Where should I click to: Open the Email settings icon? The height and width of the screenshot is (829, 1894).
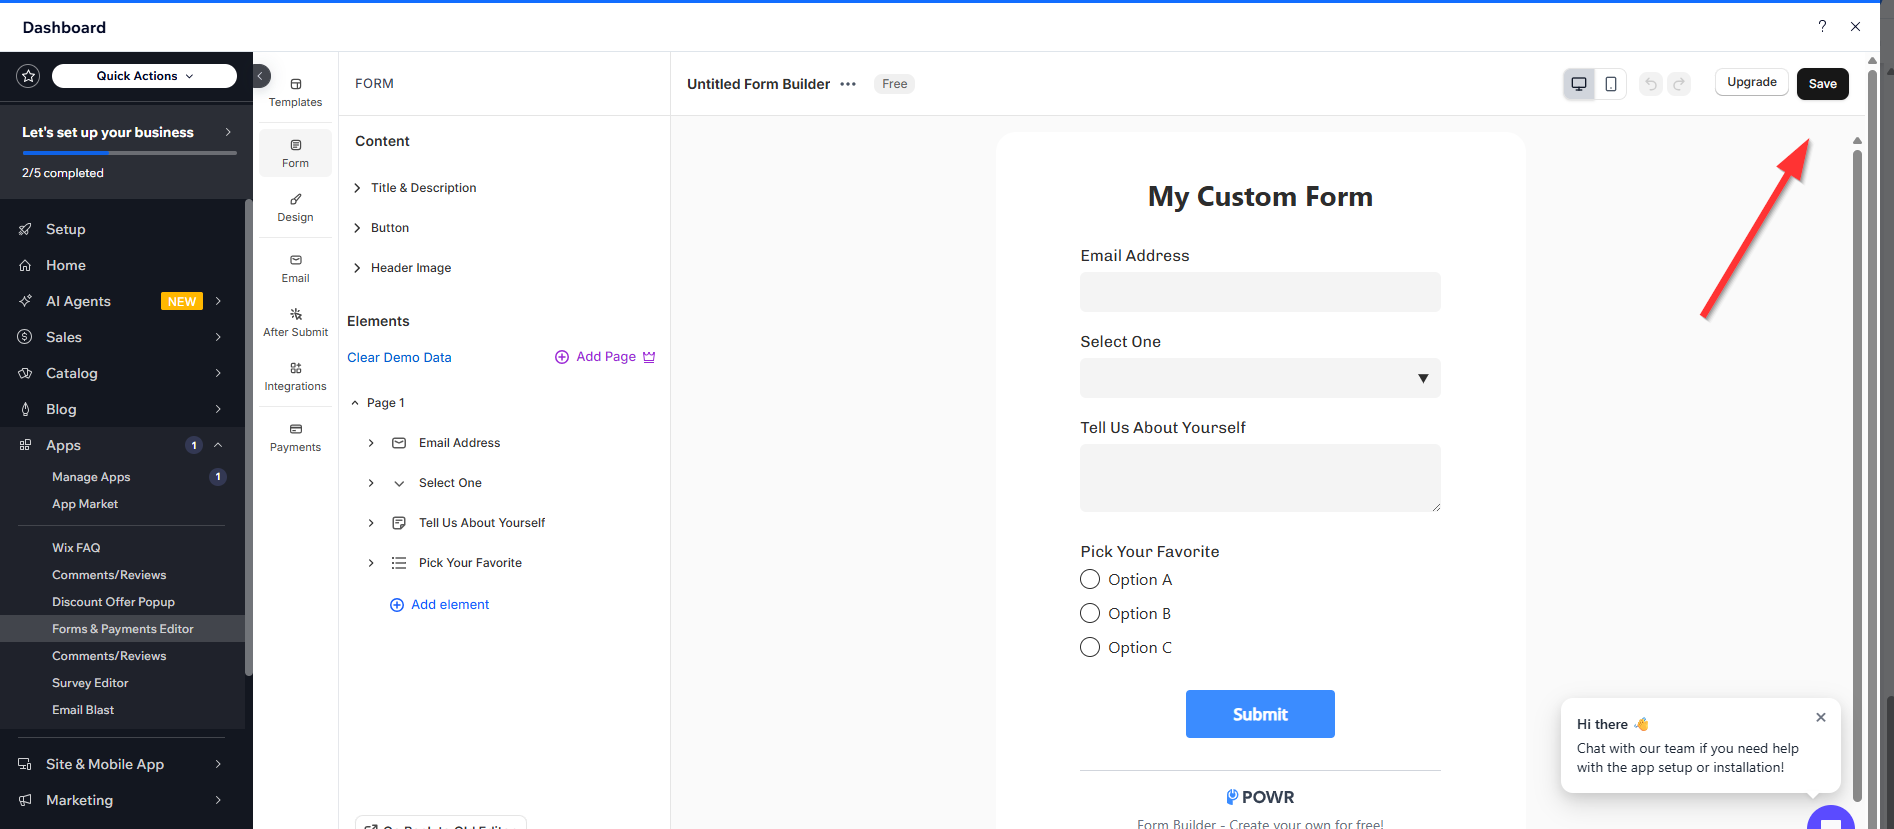tap(296, 260)
